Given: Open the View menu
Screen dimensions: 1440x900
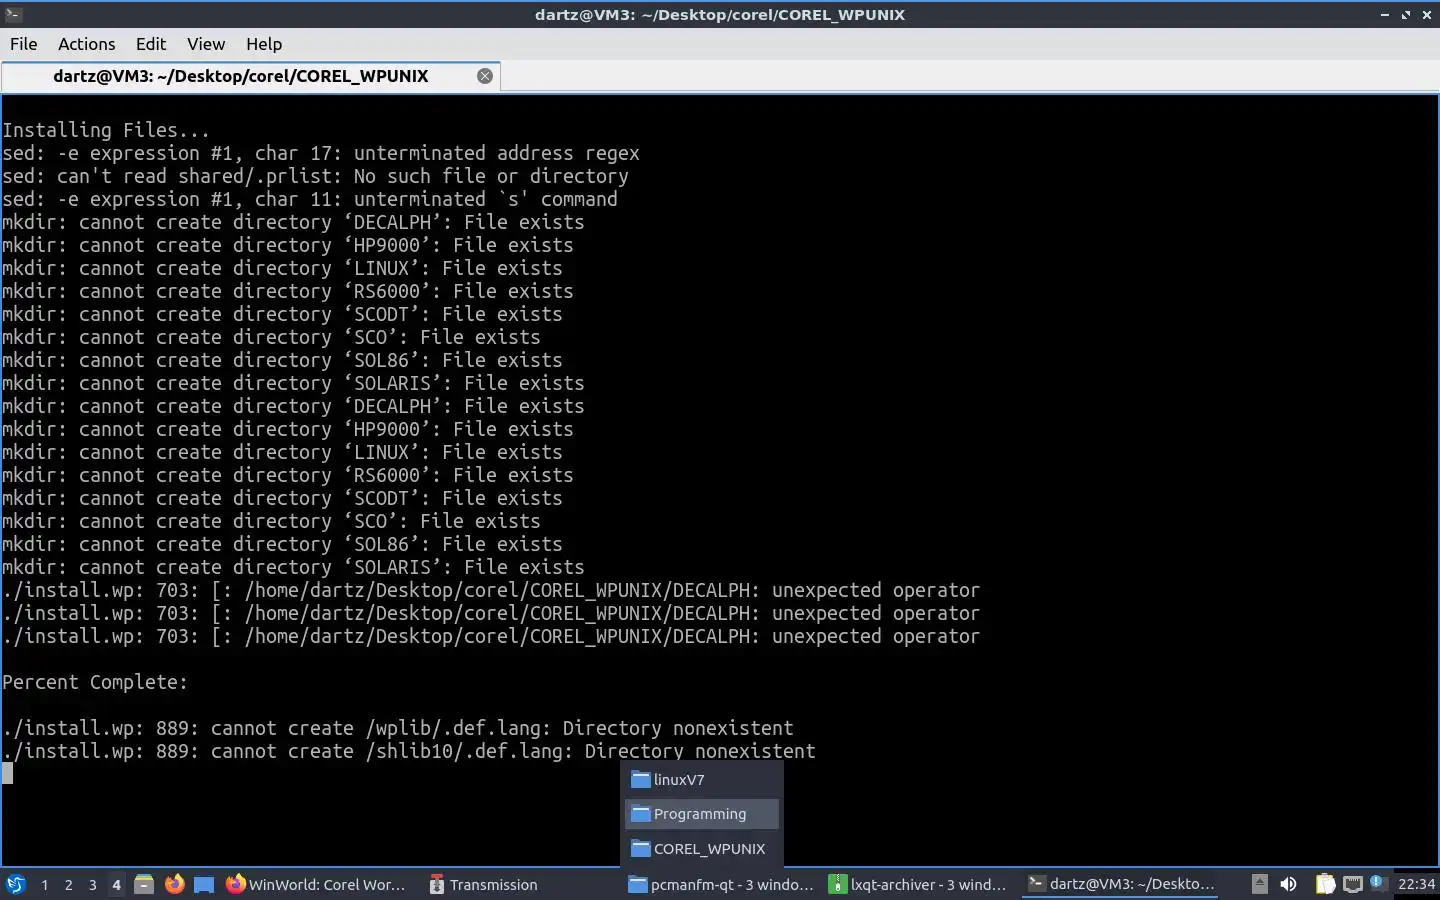Looking at the screenshot, I should point(206,44).
